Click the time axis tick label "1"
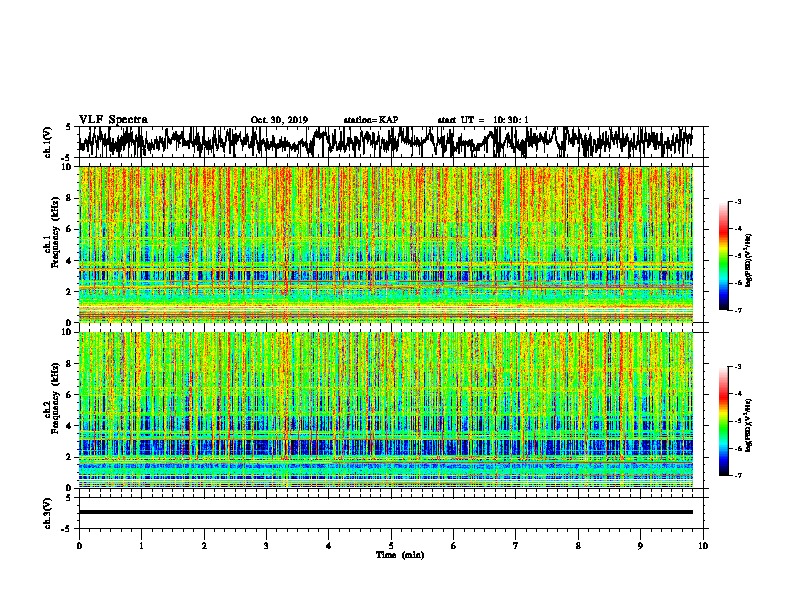The height and width of the screenshot is (612, 792). pos(141,546)
